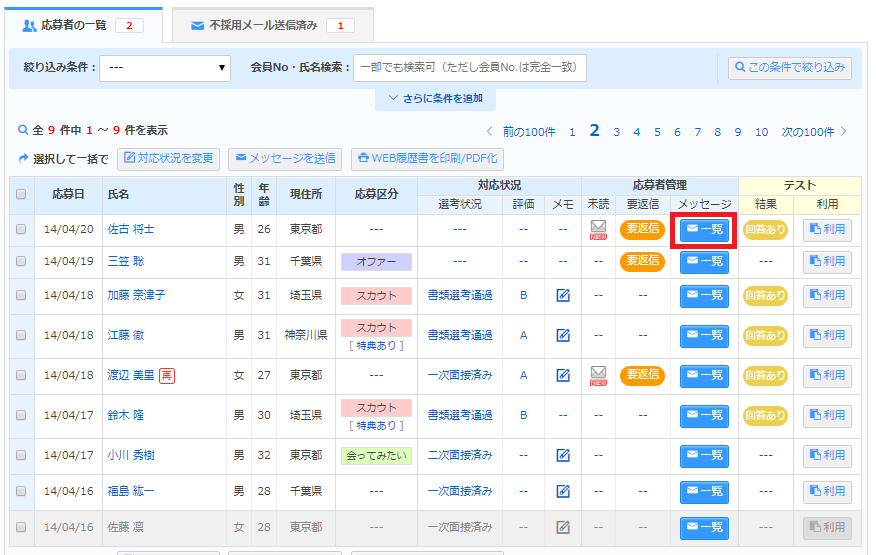Click unread NEW mail icon for 佐古 将士
876x555 pixels.
pos(598,229)
